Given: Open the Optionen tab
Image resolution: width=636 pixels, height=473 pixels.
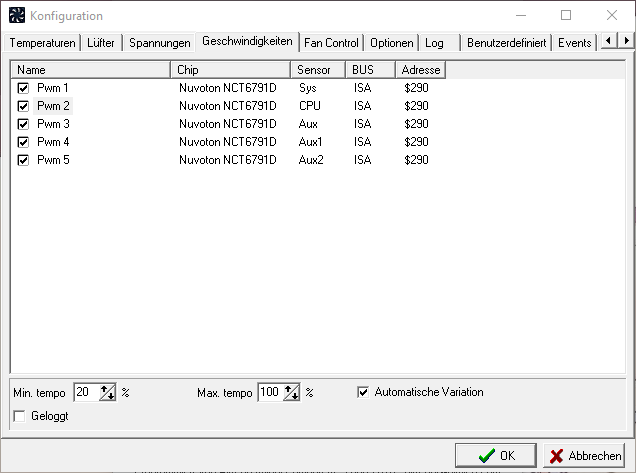Looking at the screenshot, I should pos(391,43).
